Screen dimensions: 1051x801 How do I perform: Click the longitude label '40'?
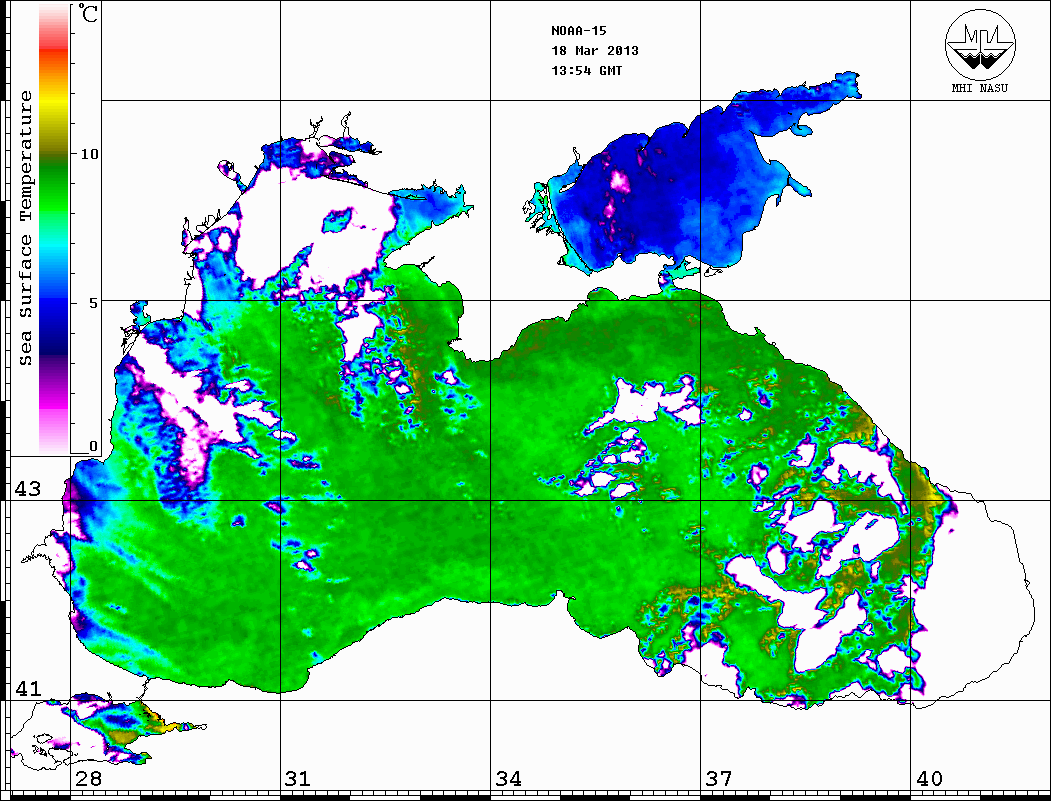point(929,778)
